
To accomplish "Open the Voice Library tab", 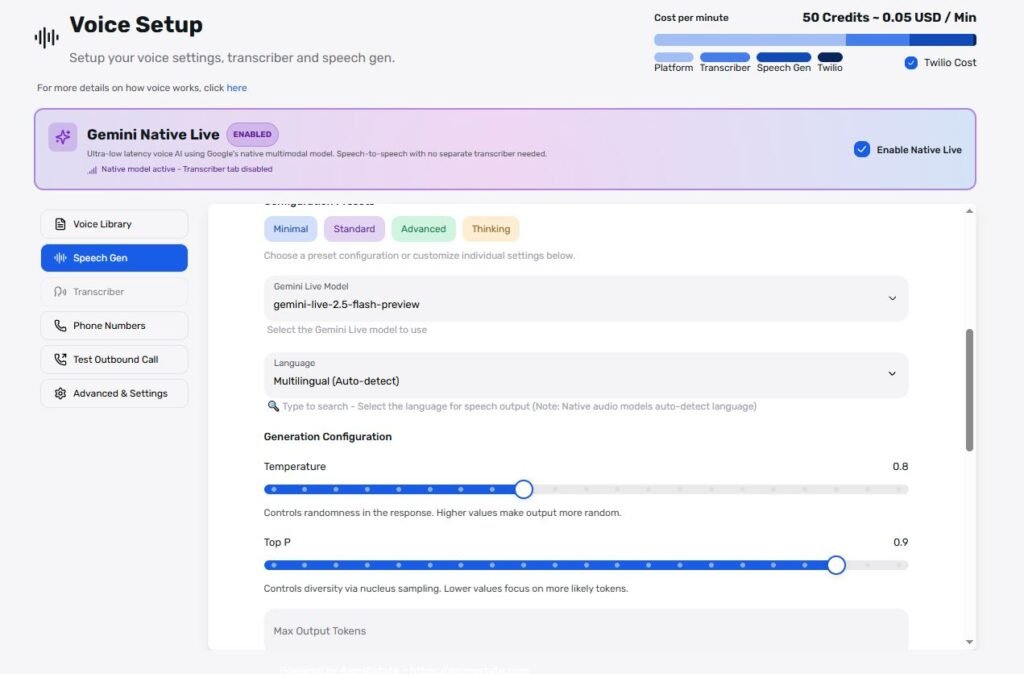I will click(x=114, y=224).
